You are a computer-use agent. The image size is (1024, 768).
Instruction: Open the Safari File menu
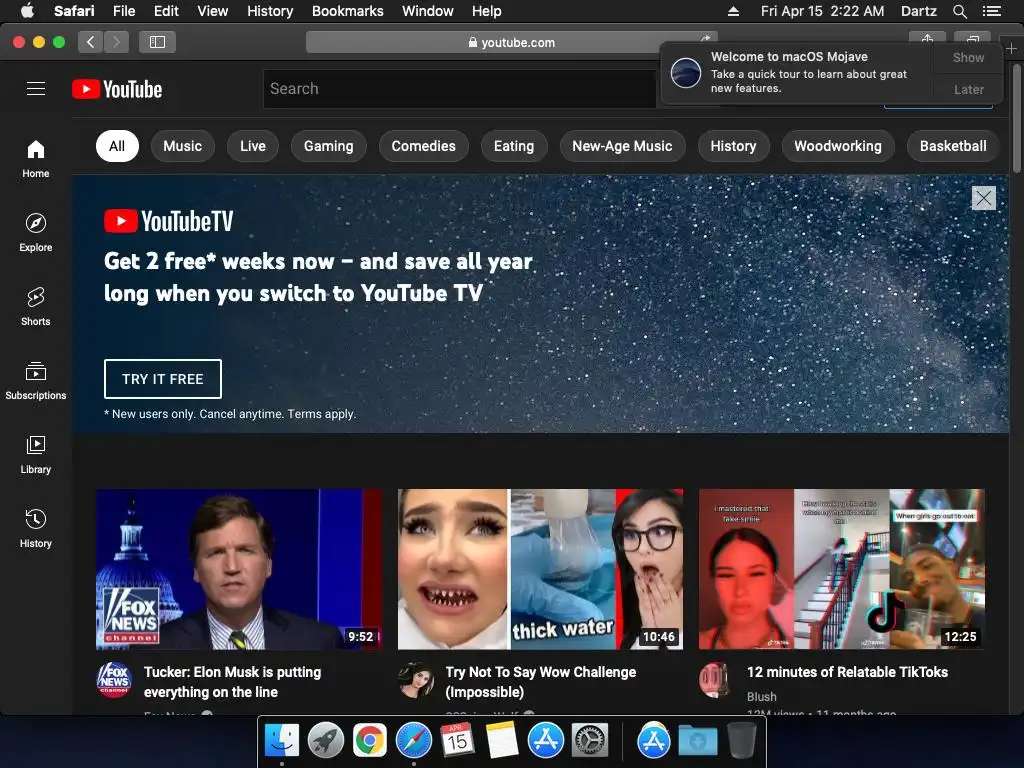click(123, 11)
